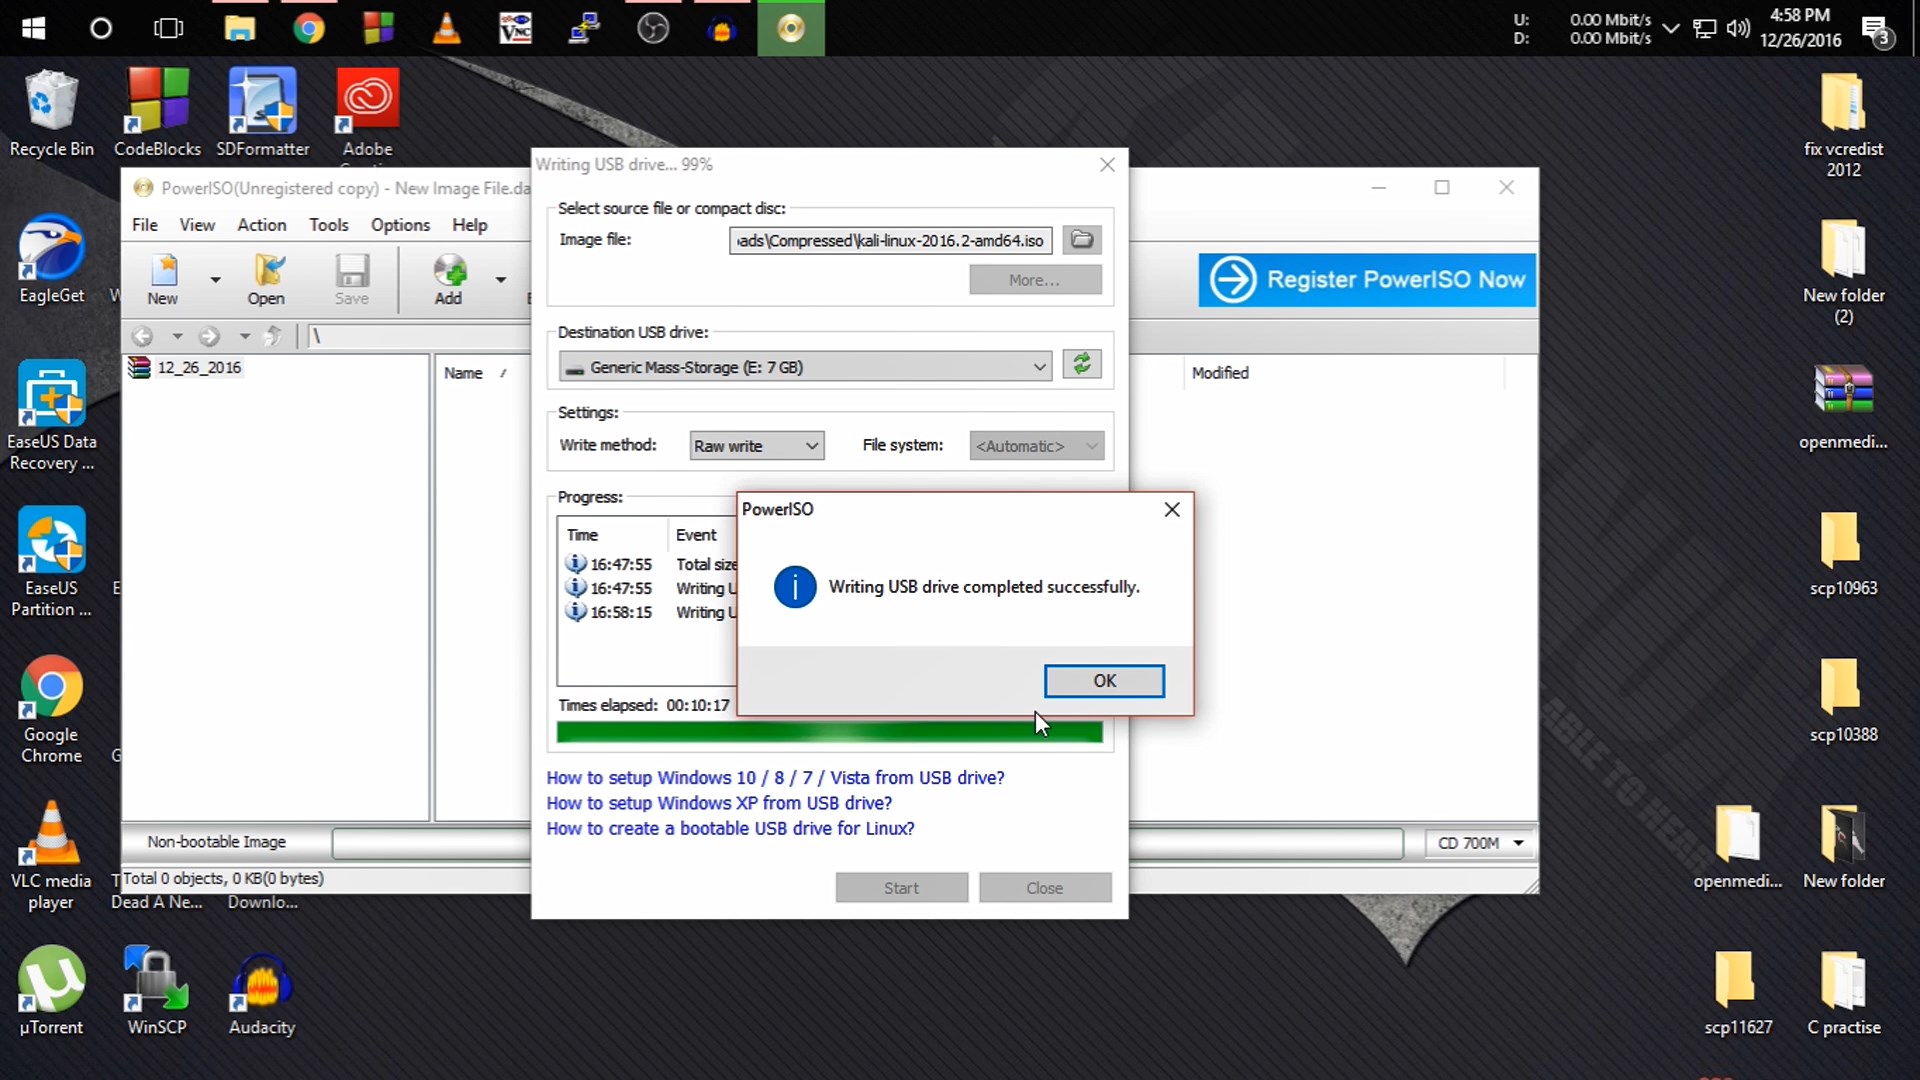Image resolution: width=1920 pixels, height=1080 pixels.
Task: Expand the Back history dropdown arrow
Action: (x=177, y=337)
